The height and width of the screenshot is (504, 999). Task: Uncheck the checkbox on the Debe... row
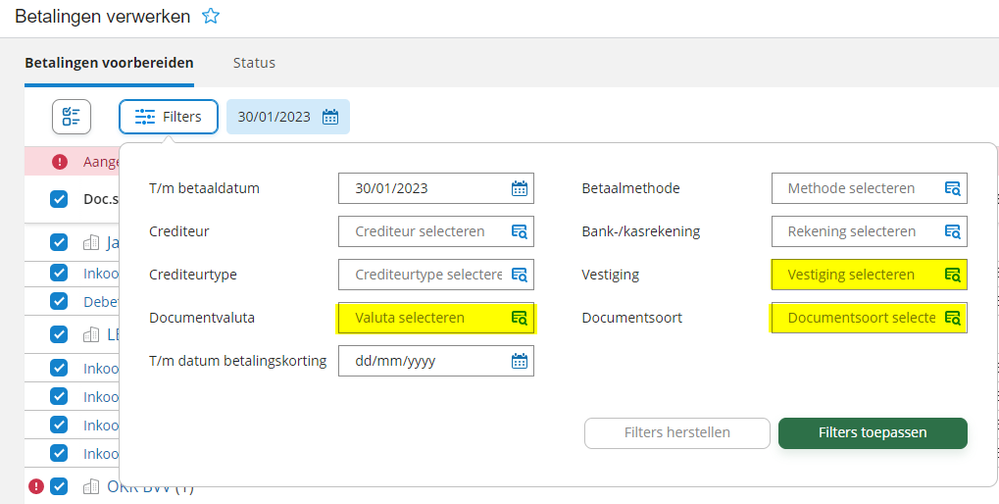pyautogui.click(x=59, y=301)
